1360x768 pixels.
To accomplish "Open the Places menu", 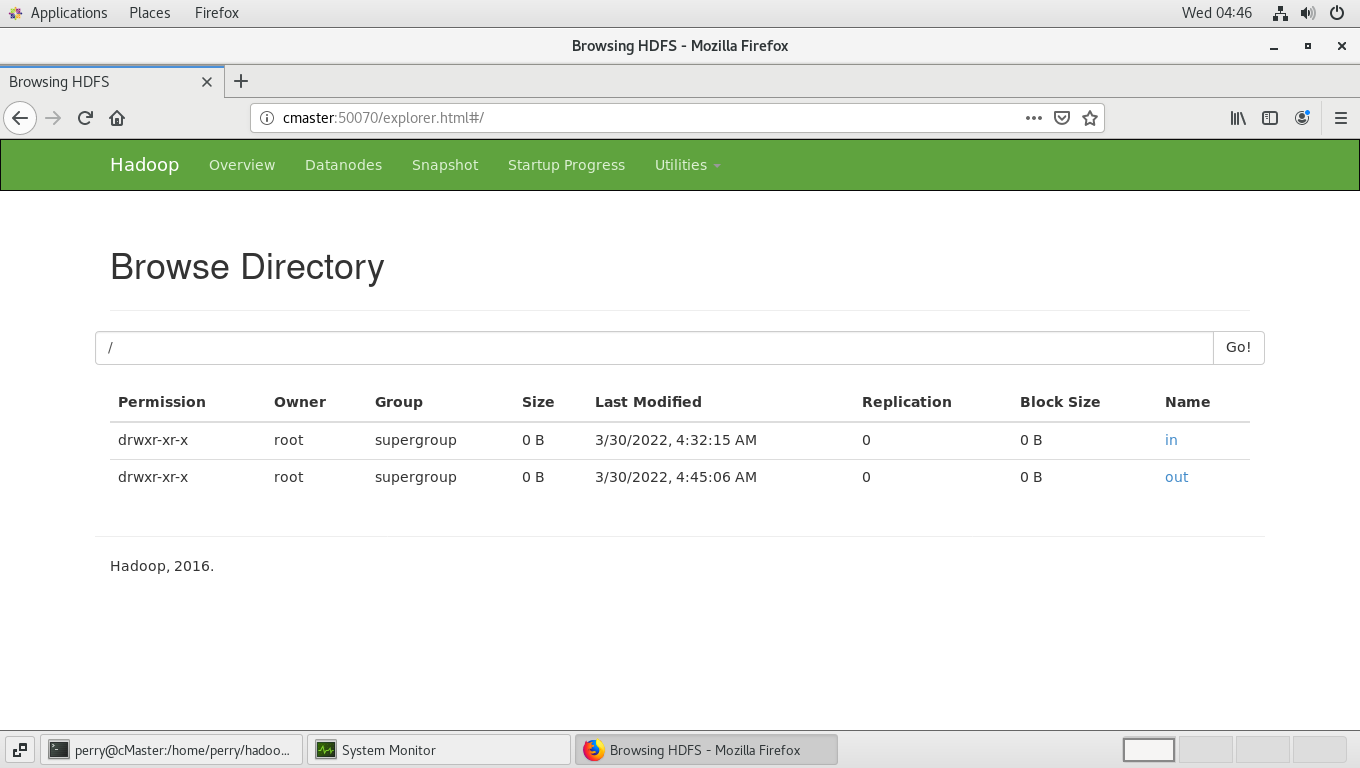I will click(150, 13).
